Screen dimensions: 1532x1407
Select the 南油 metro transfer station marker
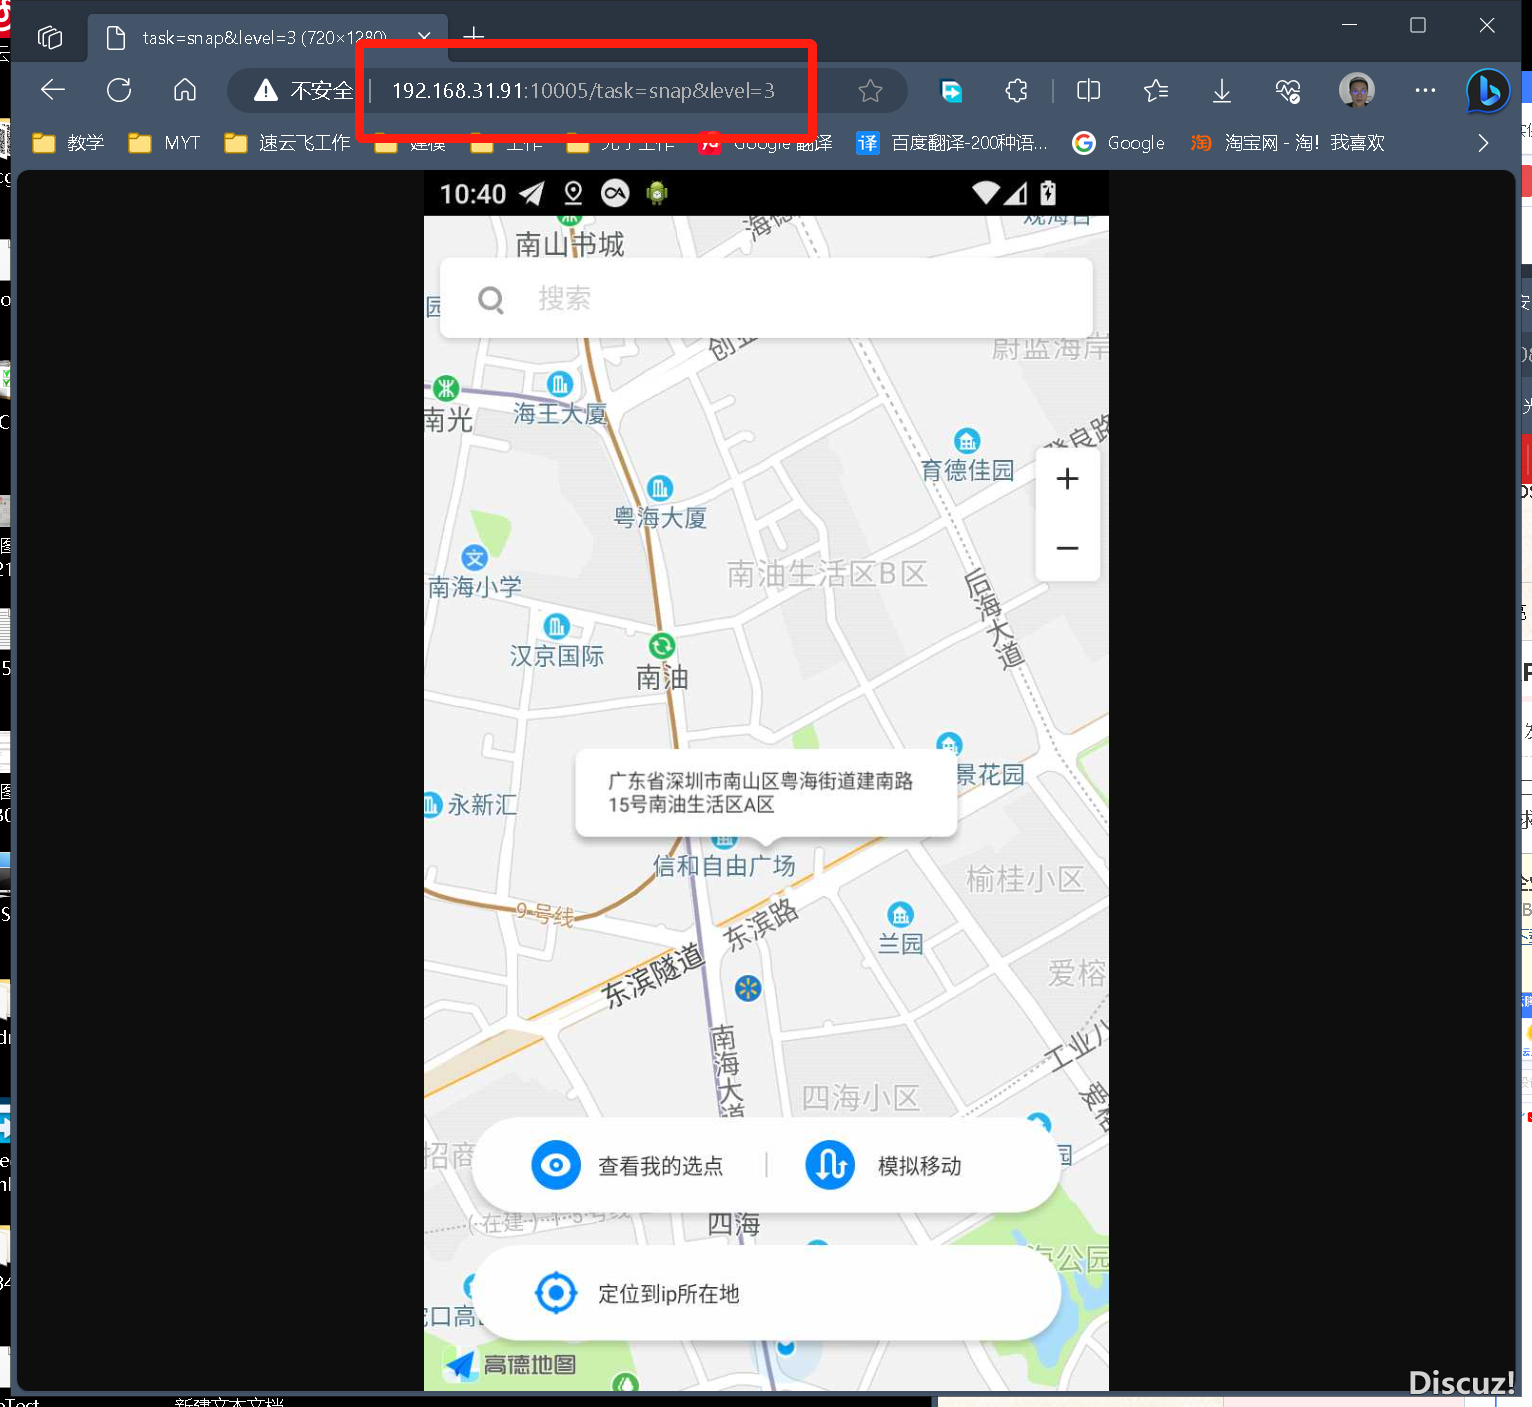point(660,646)
